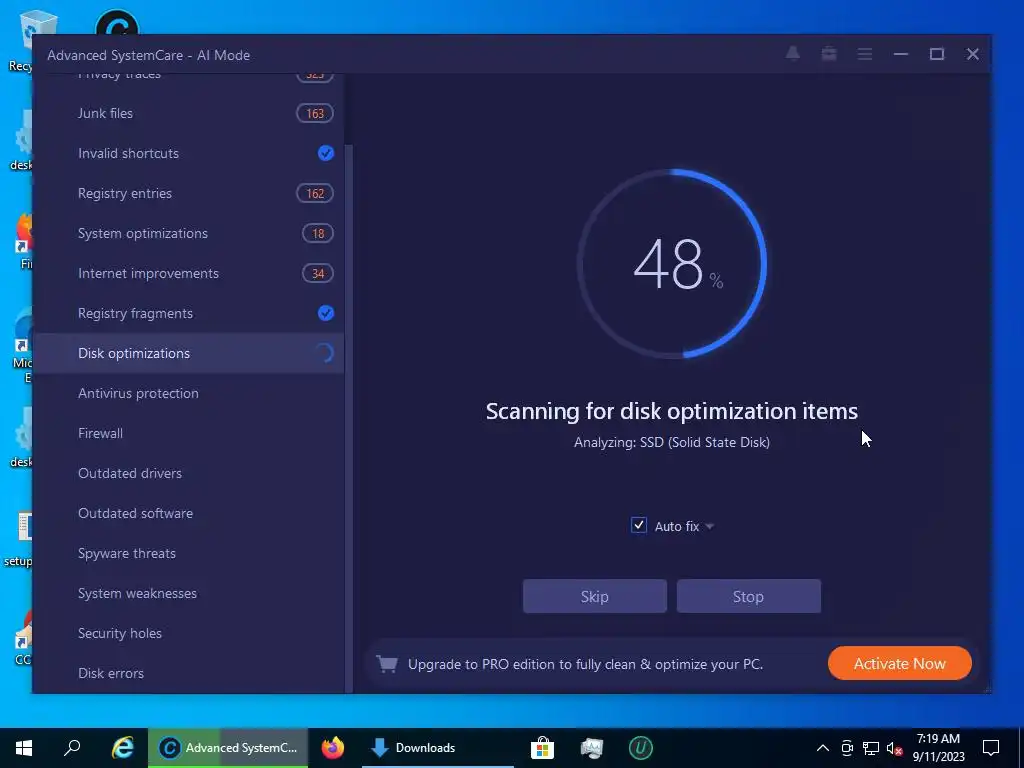Select System weaknesses item
The image size is (1024, 768).
[x=188, y=593]
